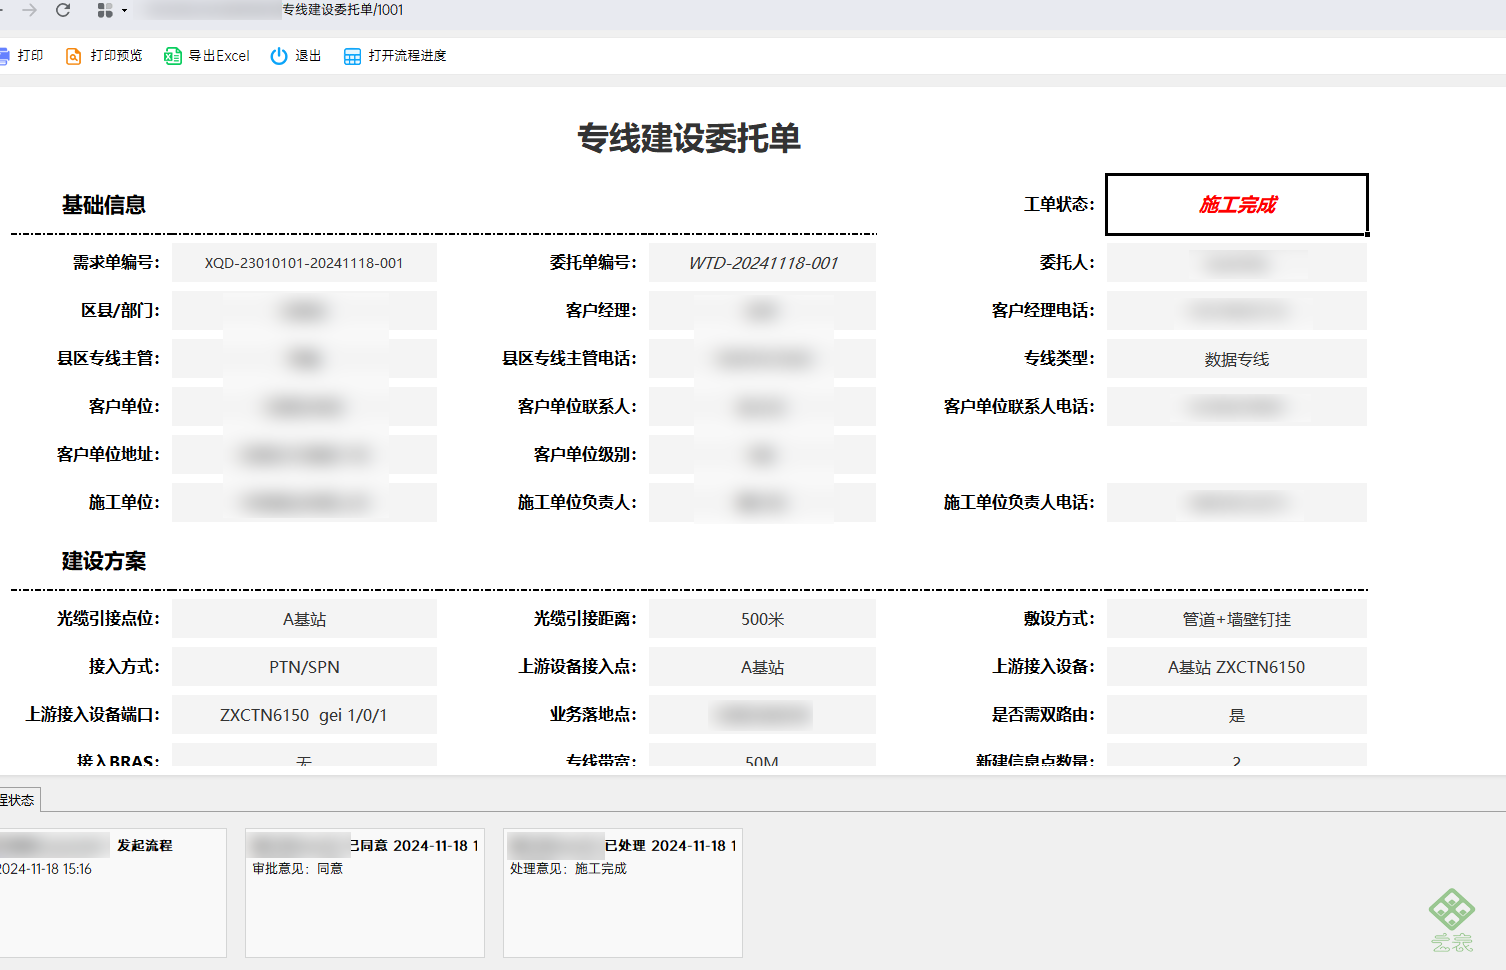Click the Print (打印) toolbar icon
The image size is (1506, 970).
4,56
